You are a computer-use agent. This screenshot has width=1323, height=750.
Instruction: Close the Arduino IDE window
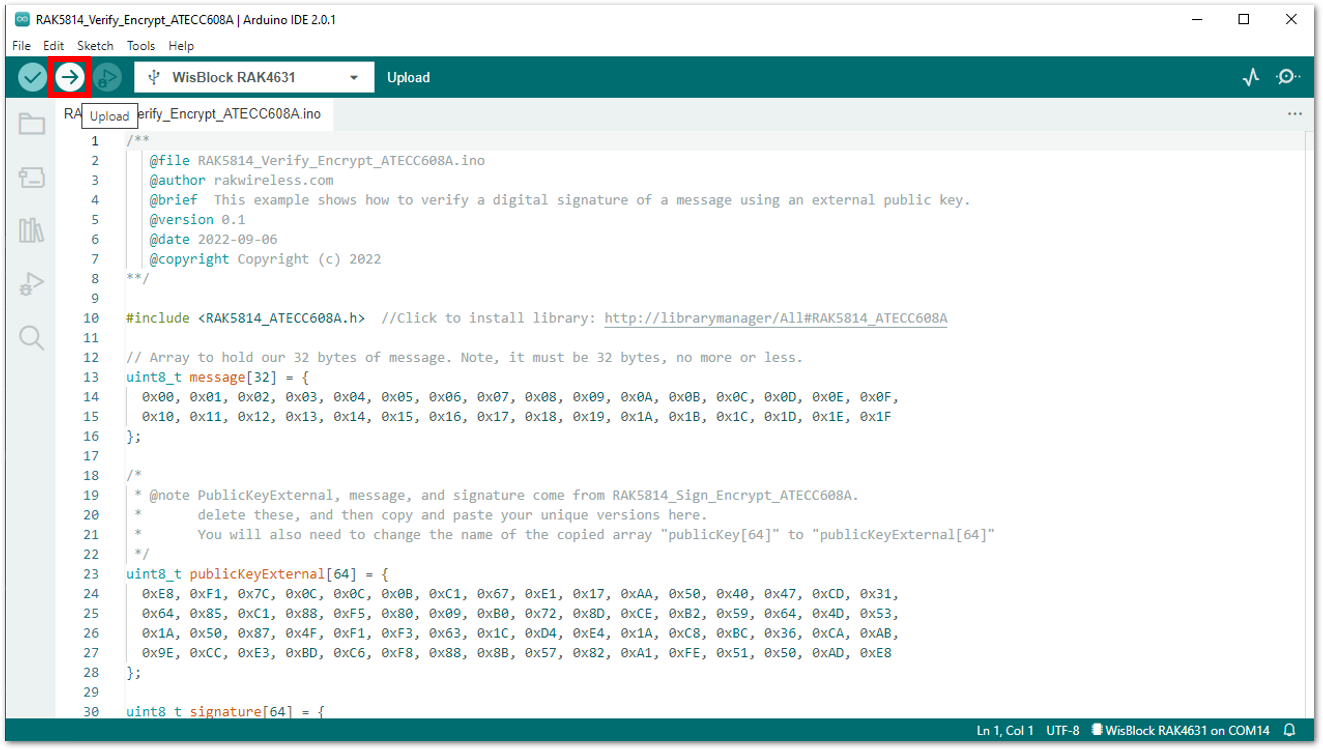[1291, 19]
